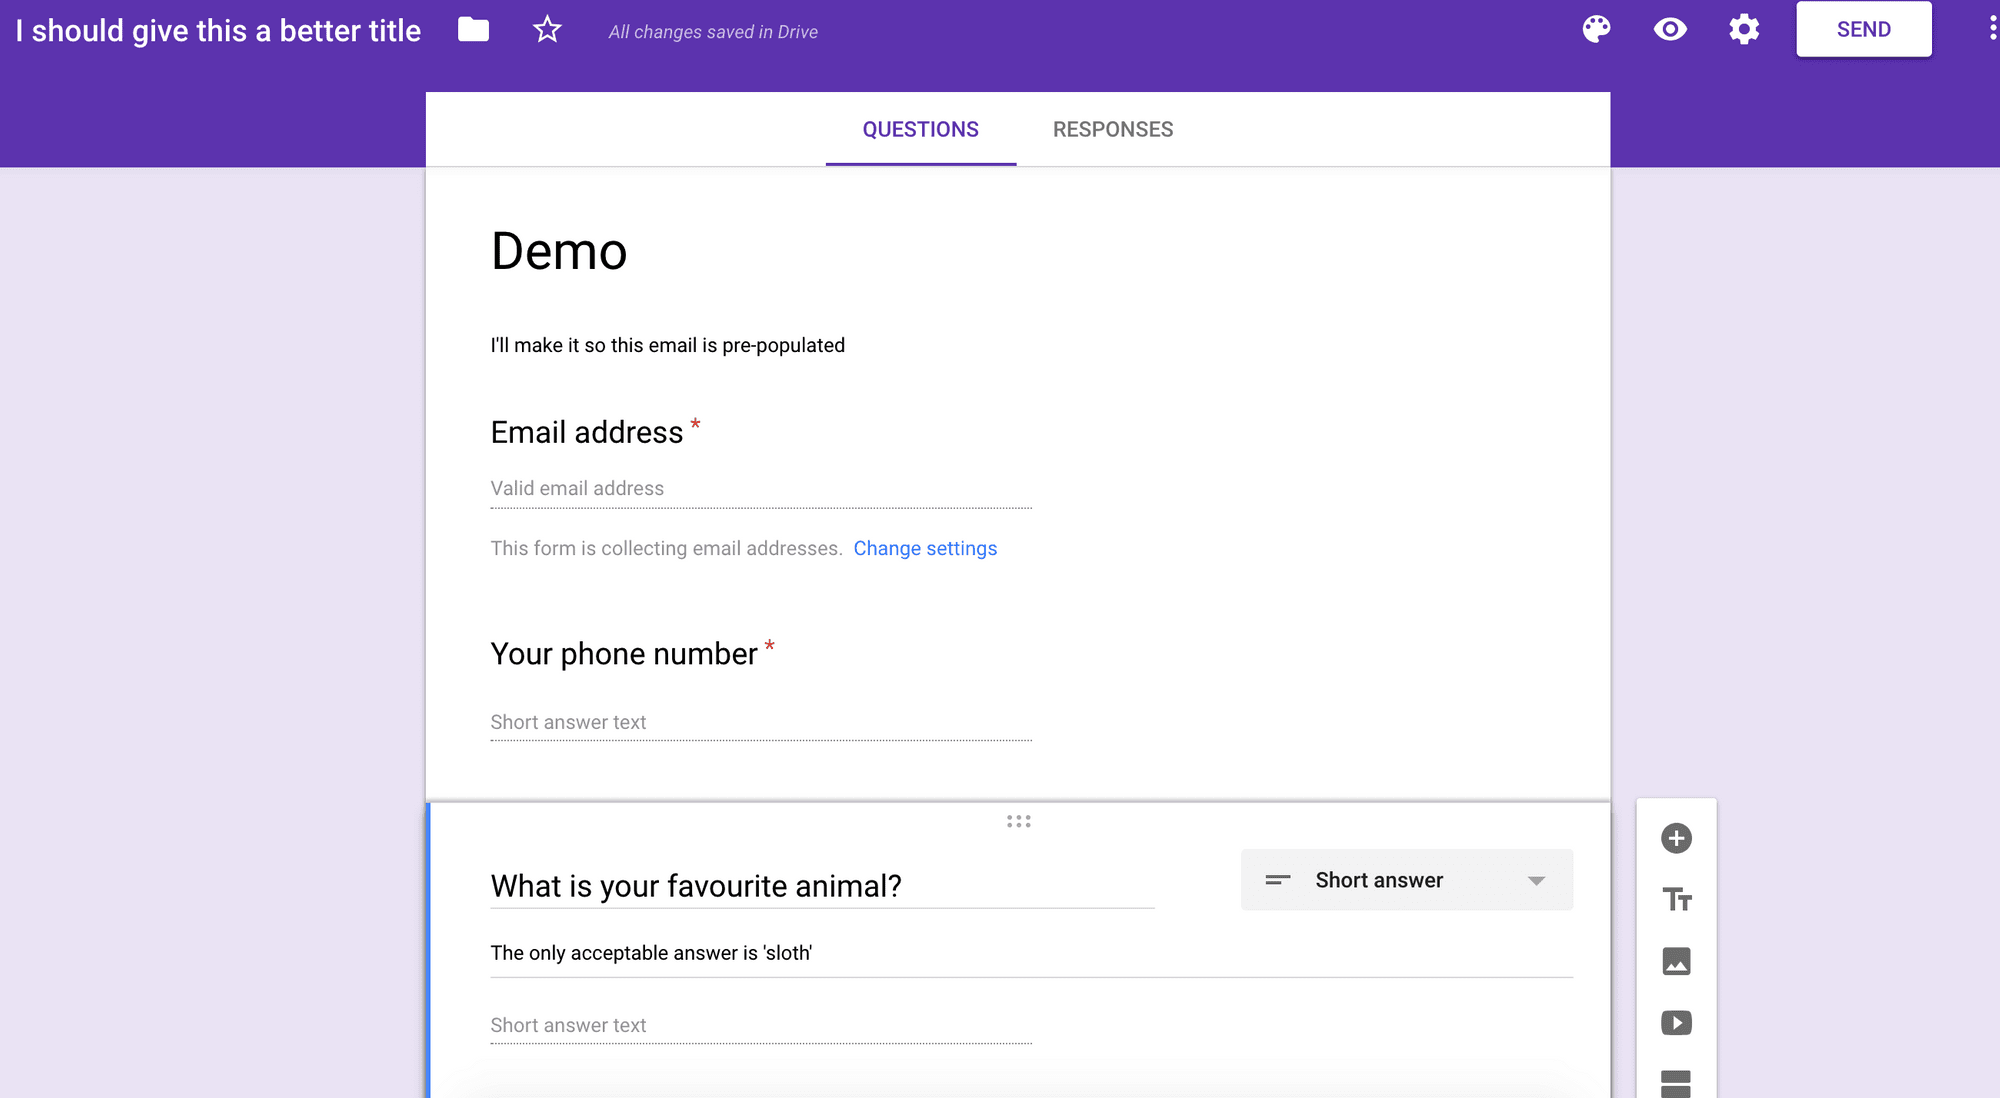Grab the question drag handle dots
Viewport: 2000px width, 1098px height.
pos(1018,821)
